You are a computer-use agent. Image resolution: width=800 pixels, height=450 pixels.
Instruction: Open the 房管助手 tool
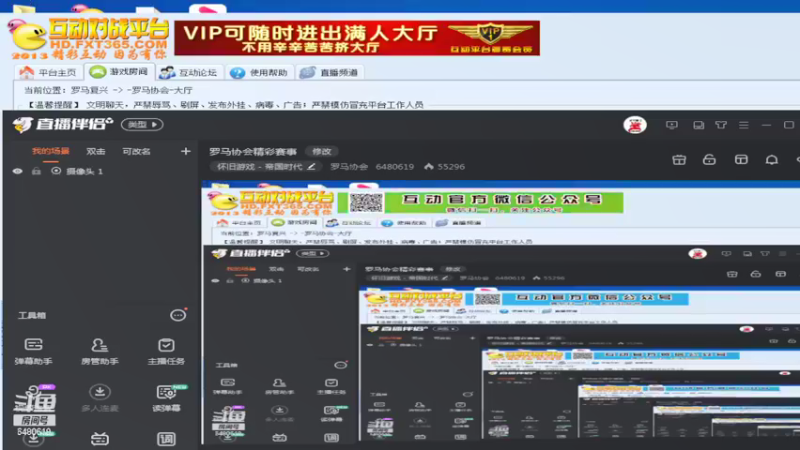(100, 351)
